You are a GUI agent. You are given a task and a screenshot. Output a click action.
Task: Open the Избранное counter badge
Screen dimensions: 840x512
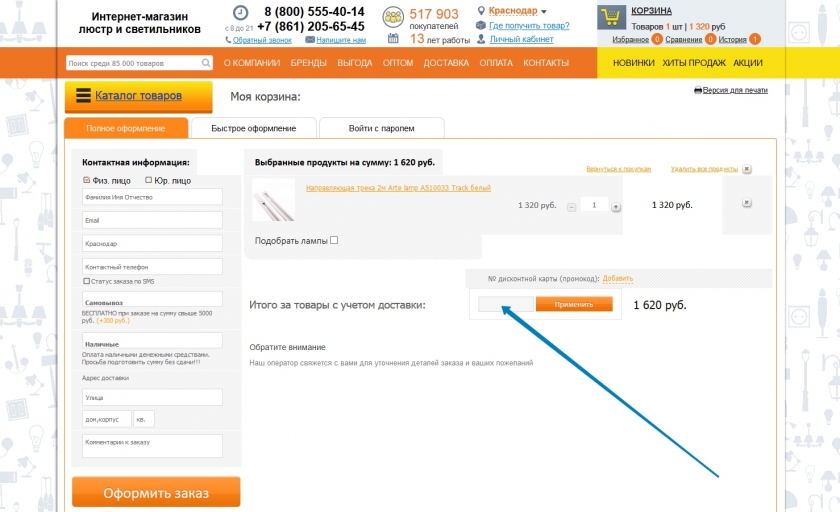[x=657, y=39]
